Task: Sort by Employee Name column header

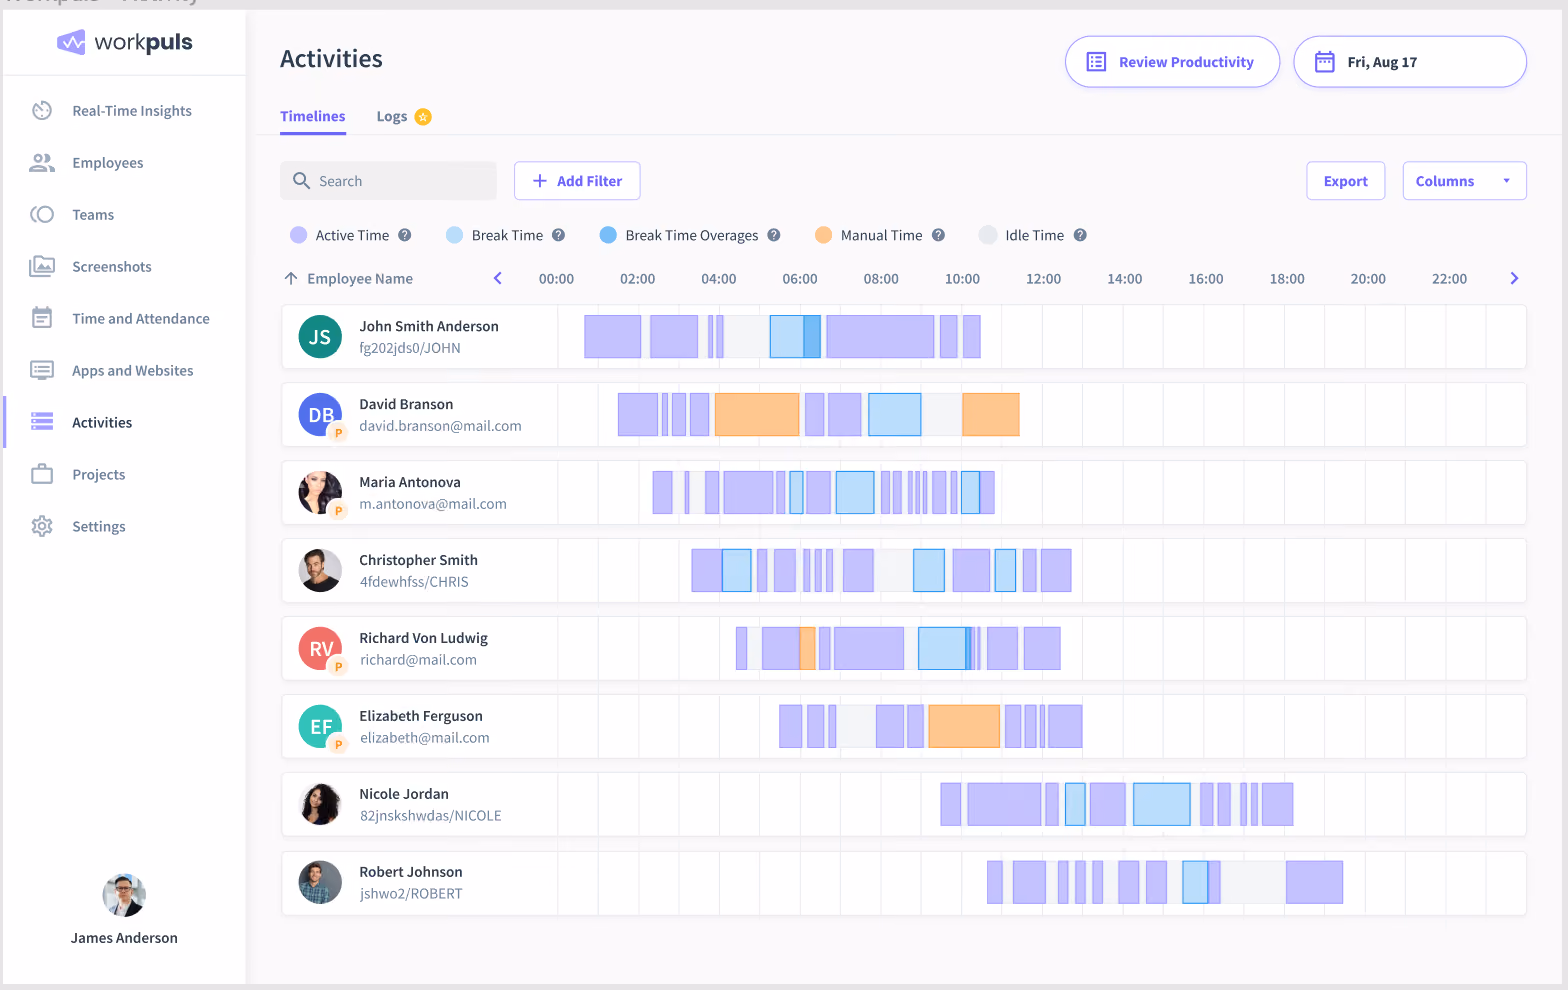Action: click(x=360, y=279)
